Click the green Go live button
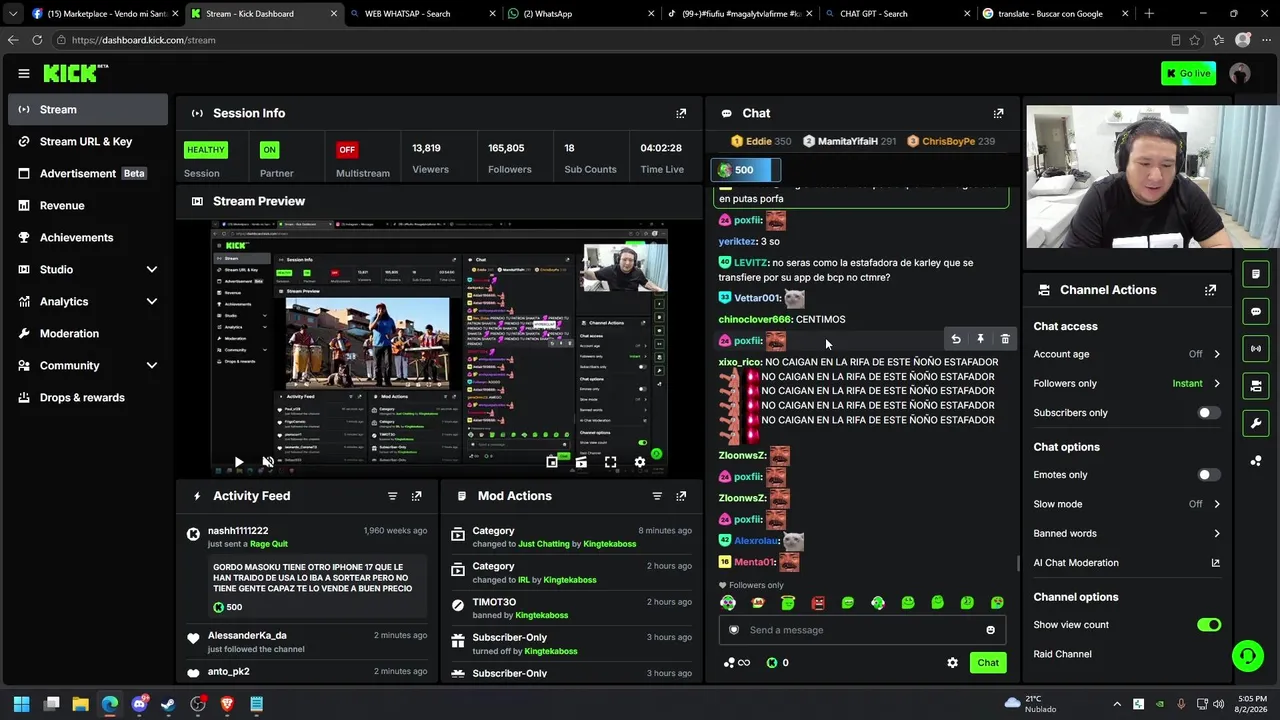Viewport: 1280px width, 720px height. tap(1188, 73)
